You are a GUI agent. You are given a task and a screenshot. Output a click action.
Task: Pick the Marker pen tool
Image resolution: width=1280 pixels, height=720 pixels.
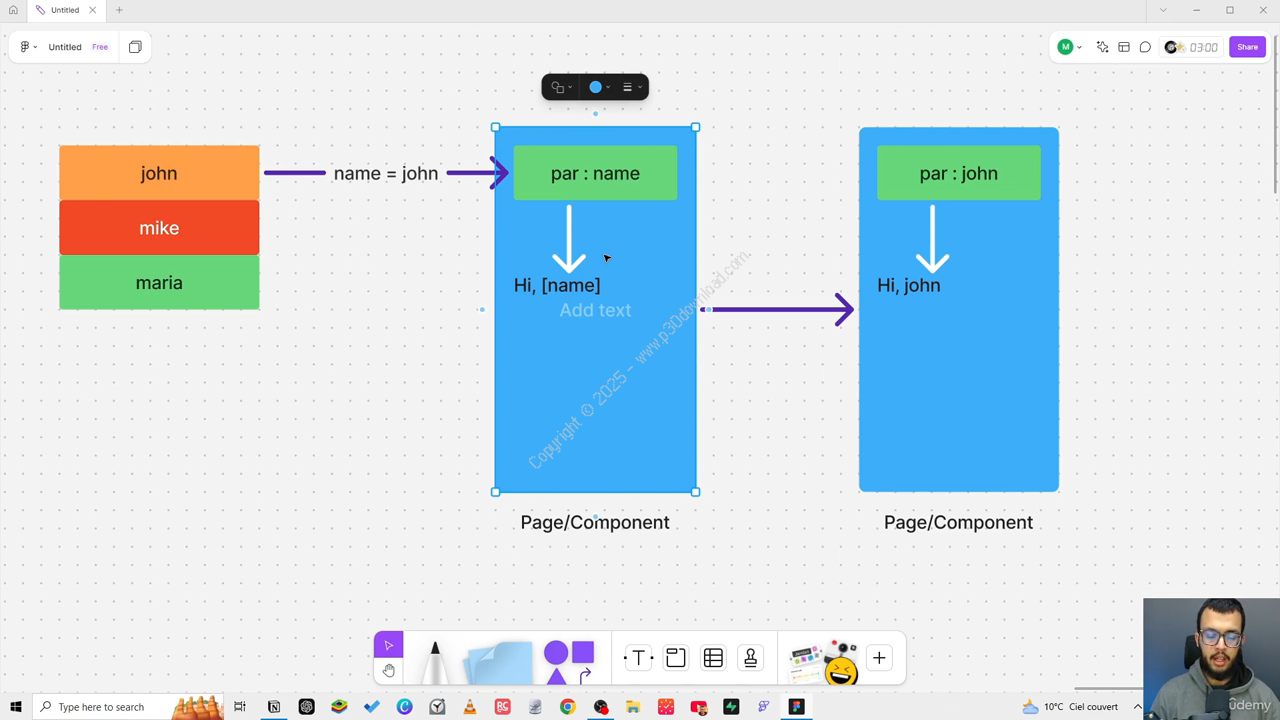pyautogui.click(x=435, y=662)
